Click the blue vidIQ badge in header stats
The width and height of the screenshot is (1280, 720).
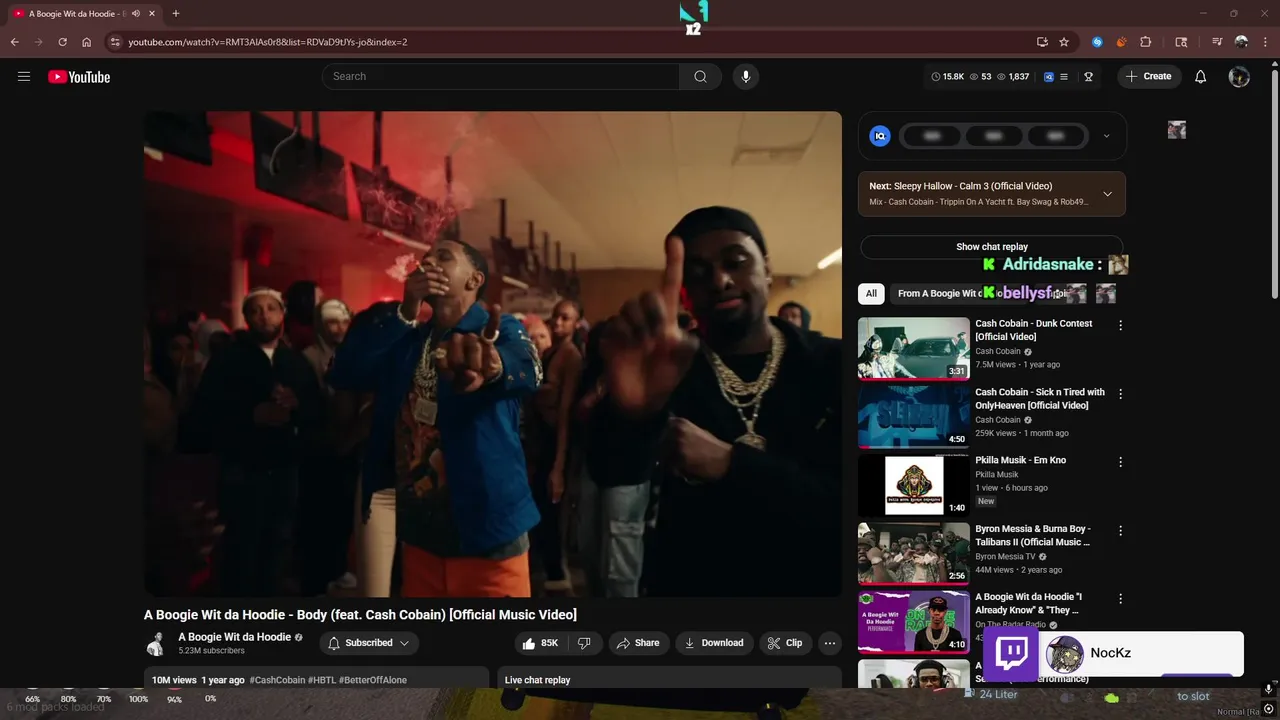pyautogui.click(x=1048, y=76)
